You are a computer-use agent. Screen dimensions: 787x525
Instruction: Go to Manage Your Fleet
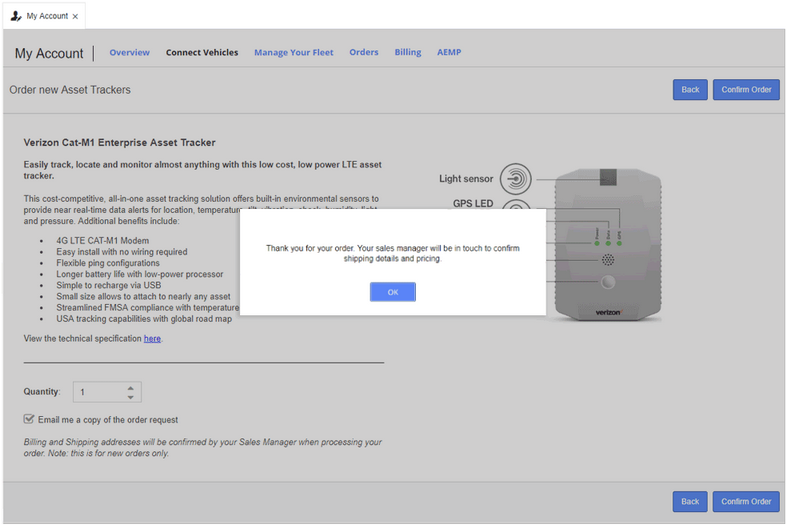coord(294,52)
